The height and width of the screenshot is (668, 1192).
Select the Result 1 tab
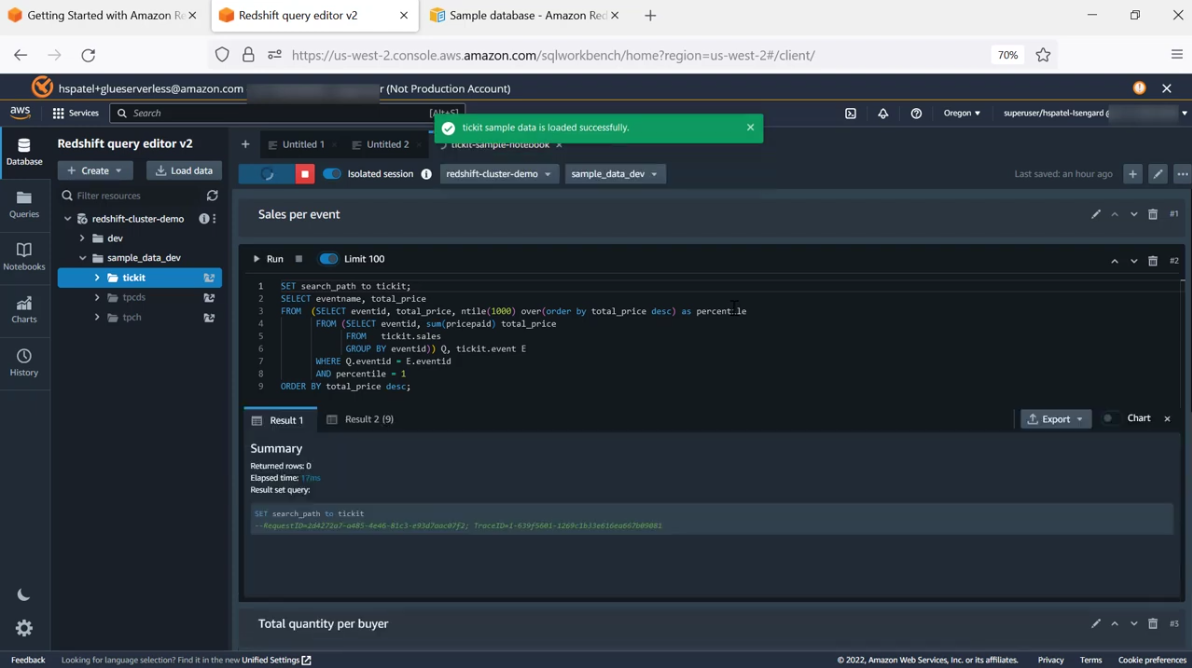click(280, 420)
